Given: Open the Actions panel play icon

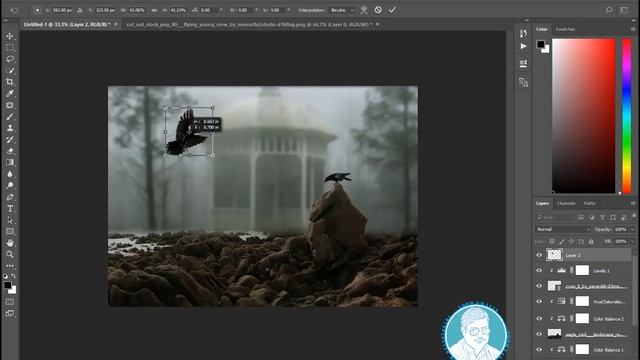Looking at the screenshot, I should (523, 47).
